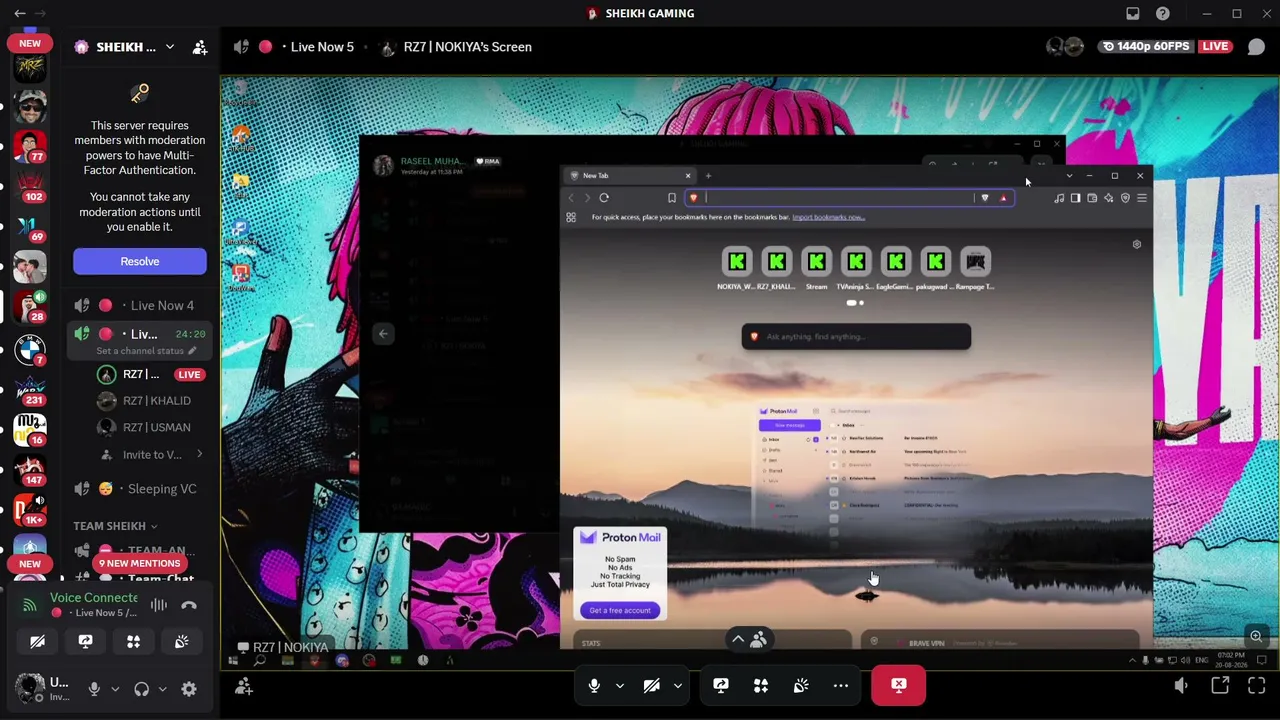The image size is (1280, 720).
Task: Open output device options arrow in user panel
Action: click(x=162, y=689)
